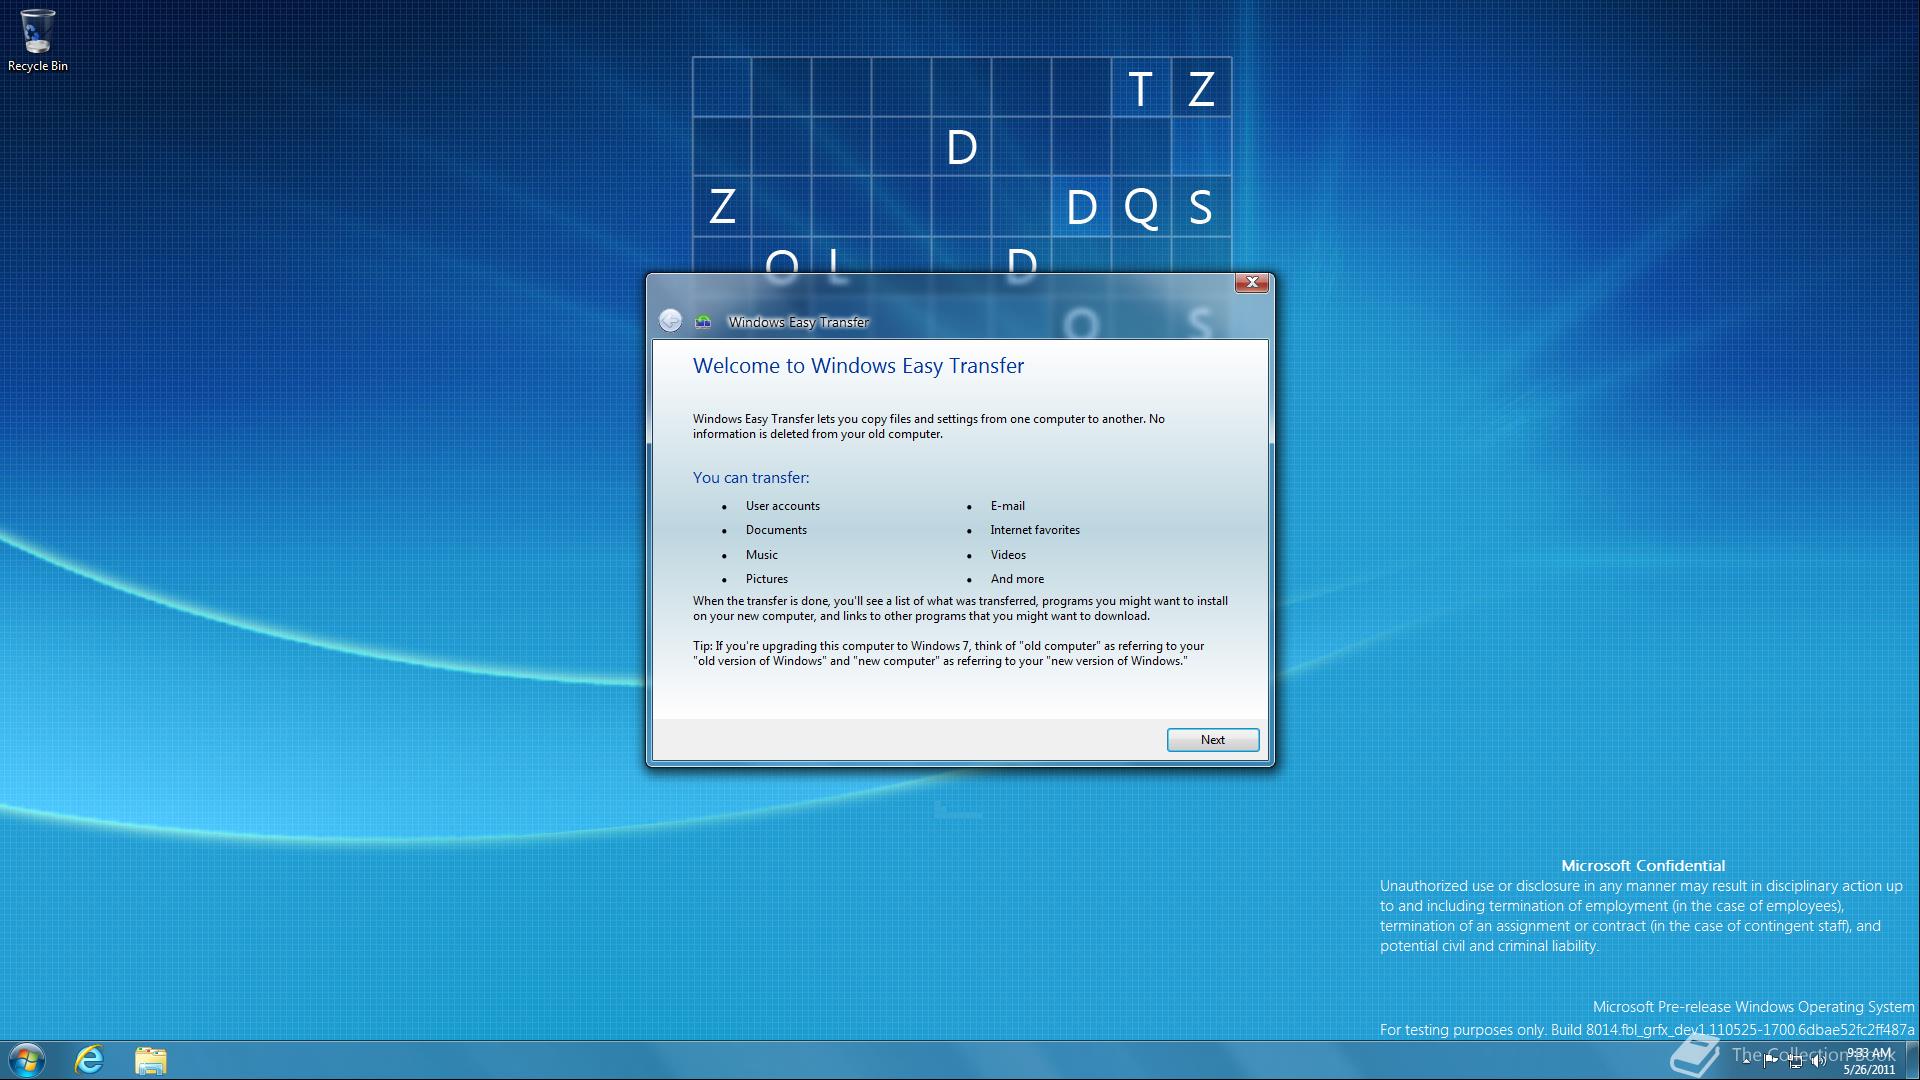1920x1080 pixels.
Task: Close the Windows Easy Transfer dialog
Action: pyautogui.click(x=1251, y=283)
